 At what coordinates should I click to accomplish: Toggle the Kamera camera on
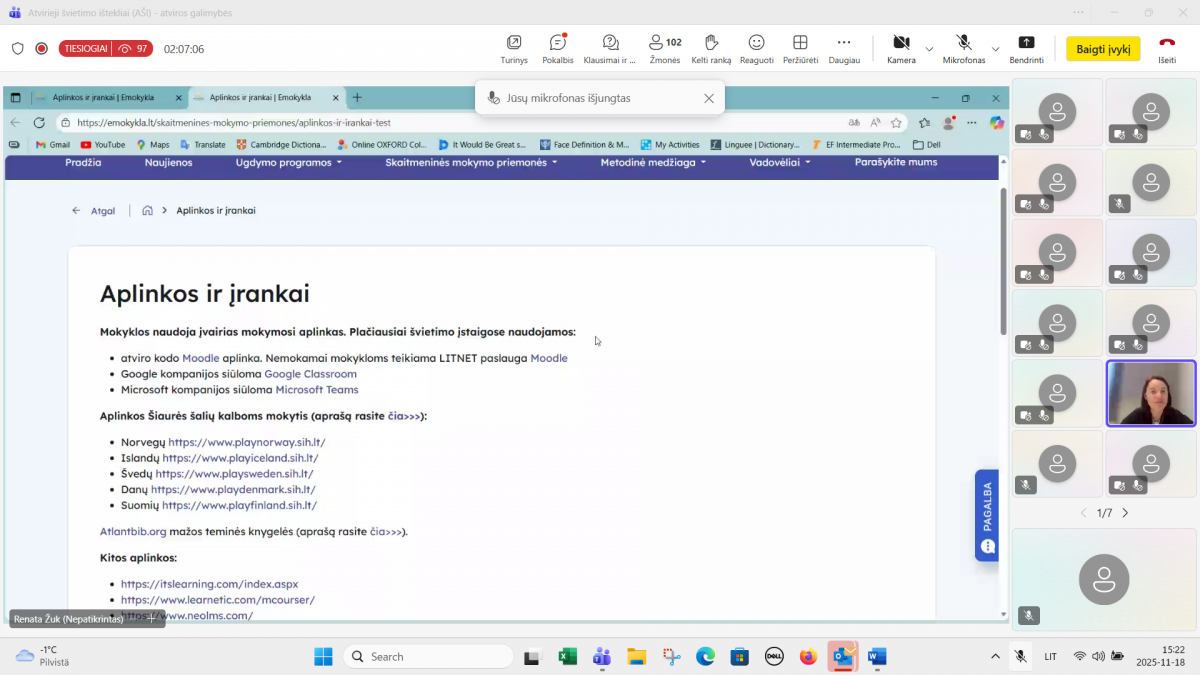pos(900,43)
